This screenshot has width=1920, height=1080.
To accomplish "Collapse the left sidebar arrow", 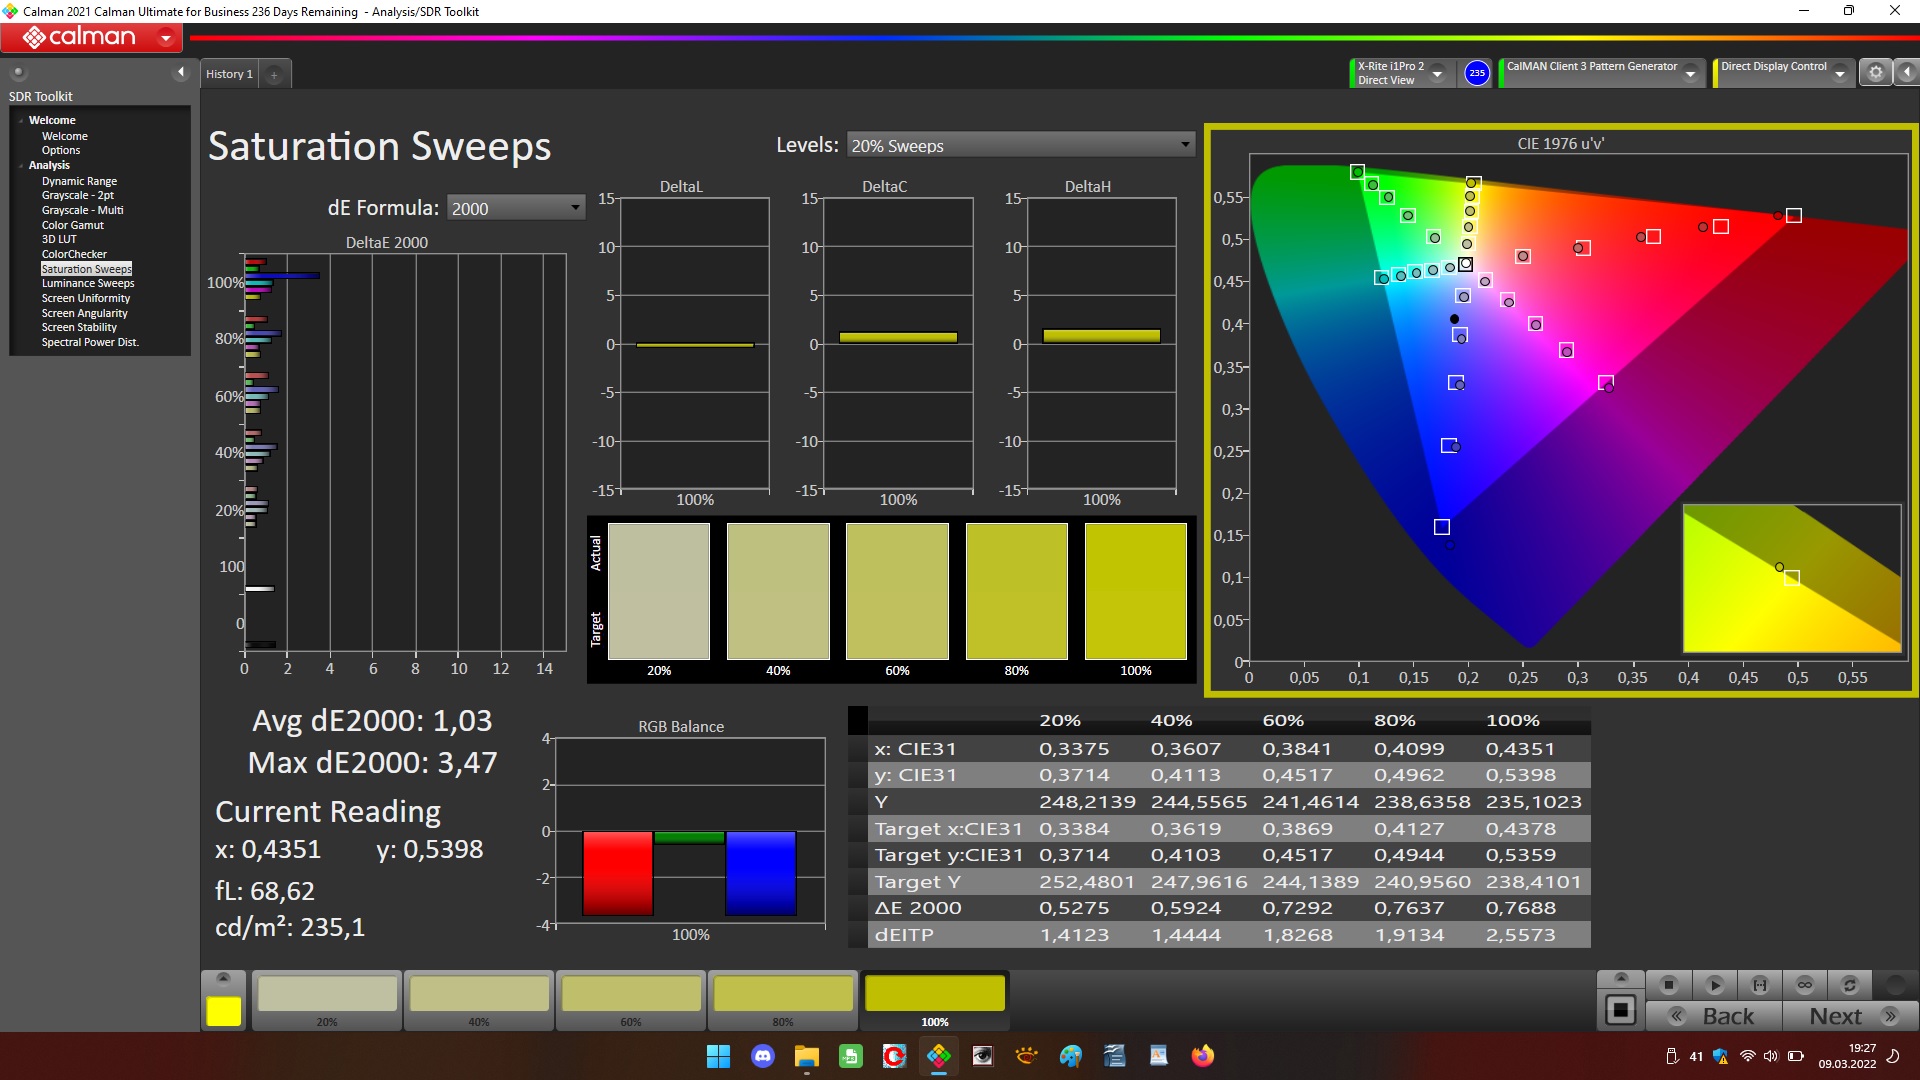I will coord(181,72).
